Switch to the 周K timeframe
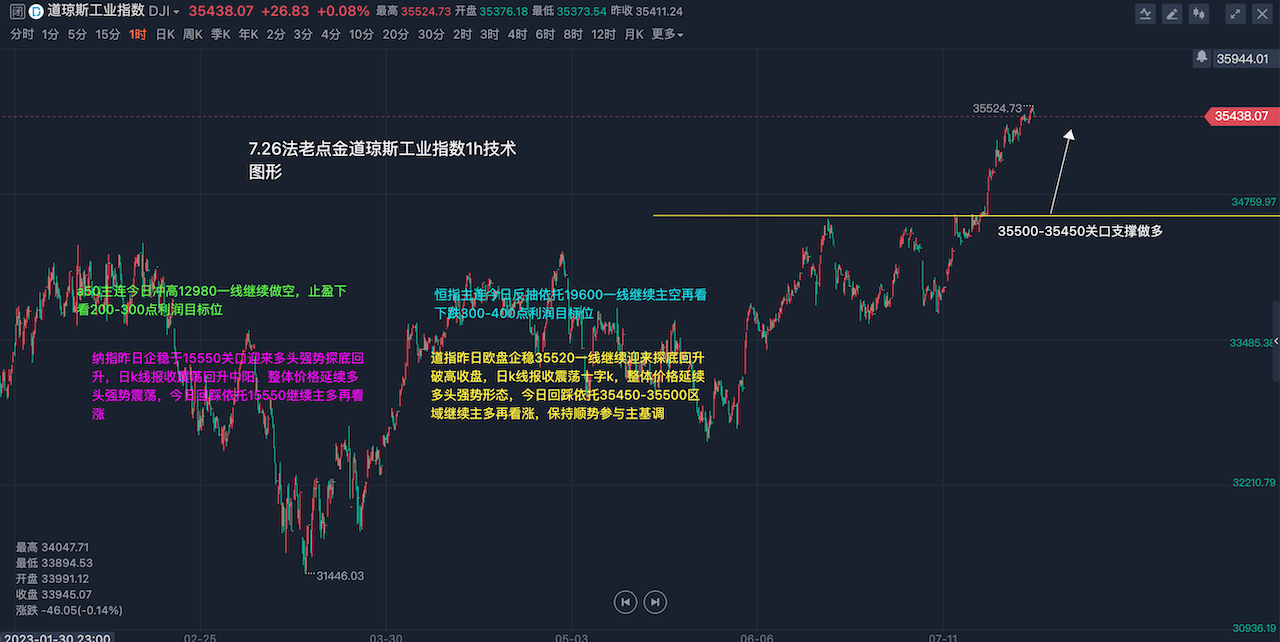Viewport: 1280px width, 642px height. (x=193, y=34)
